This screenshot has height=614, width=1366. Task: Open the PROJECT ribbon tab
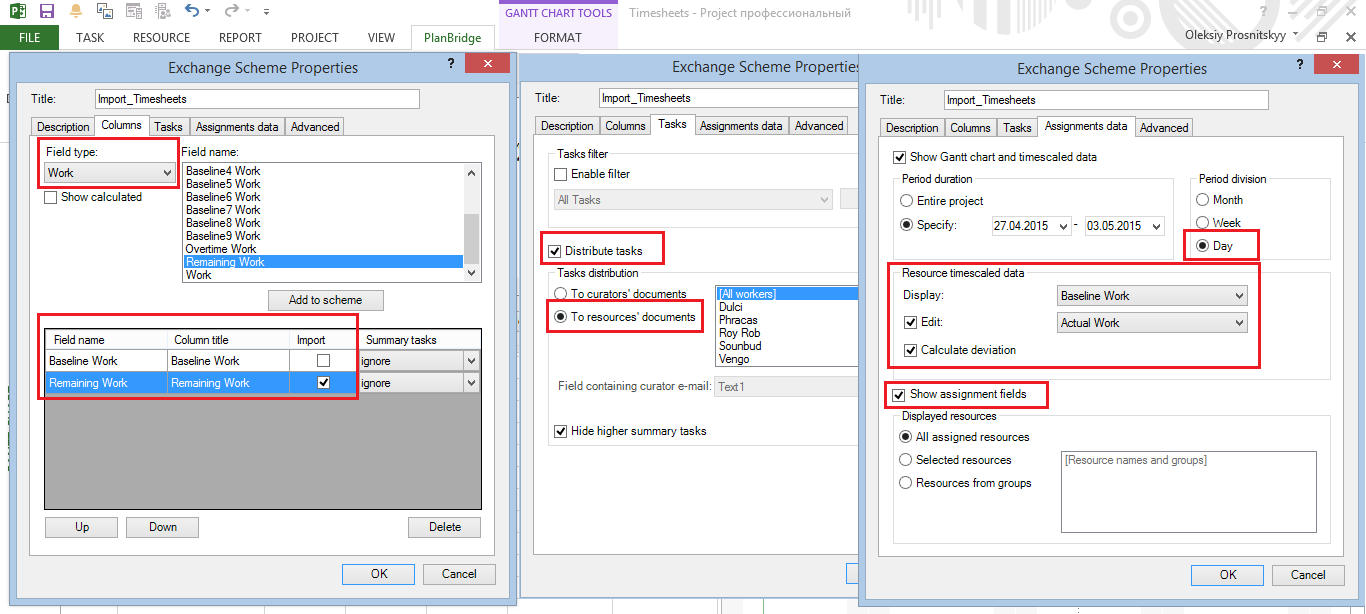[x=315, y=38]
